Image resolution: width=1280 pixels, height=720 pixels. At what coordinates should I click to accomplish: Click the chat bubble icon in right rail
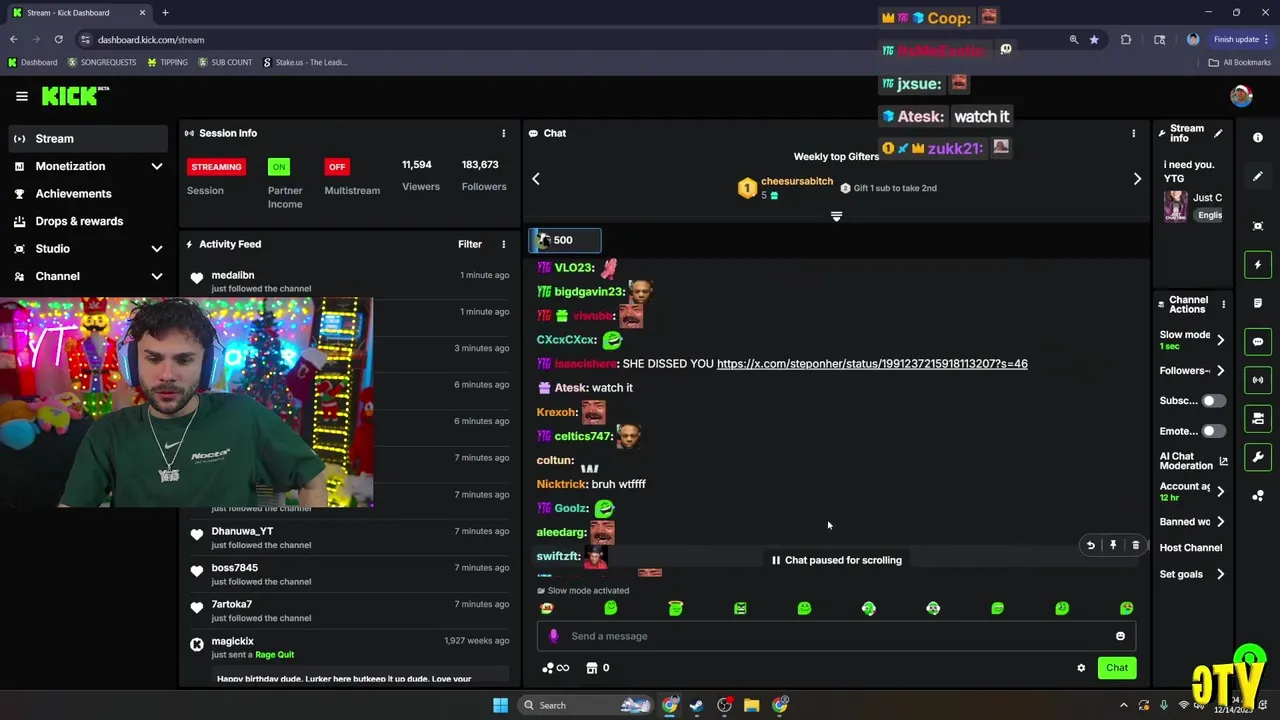(1258, 342)
